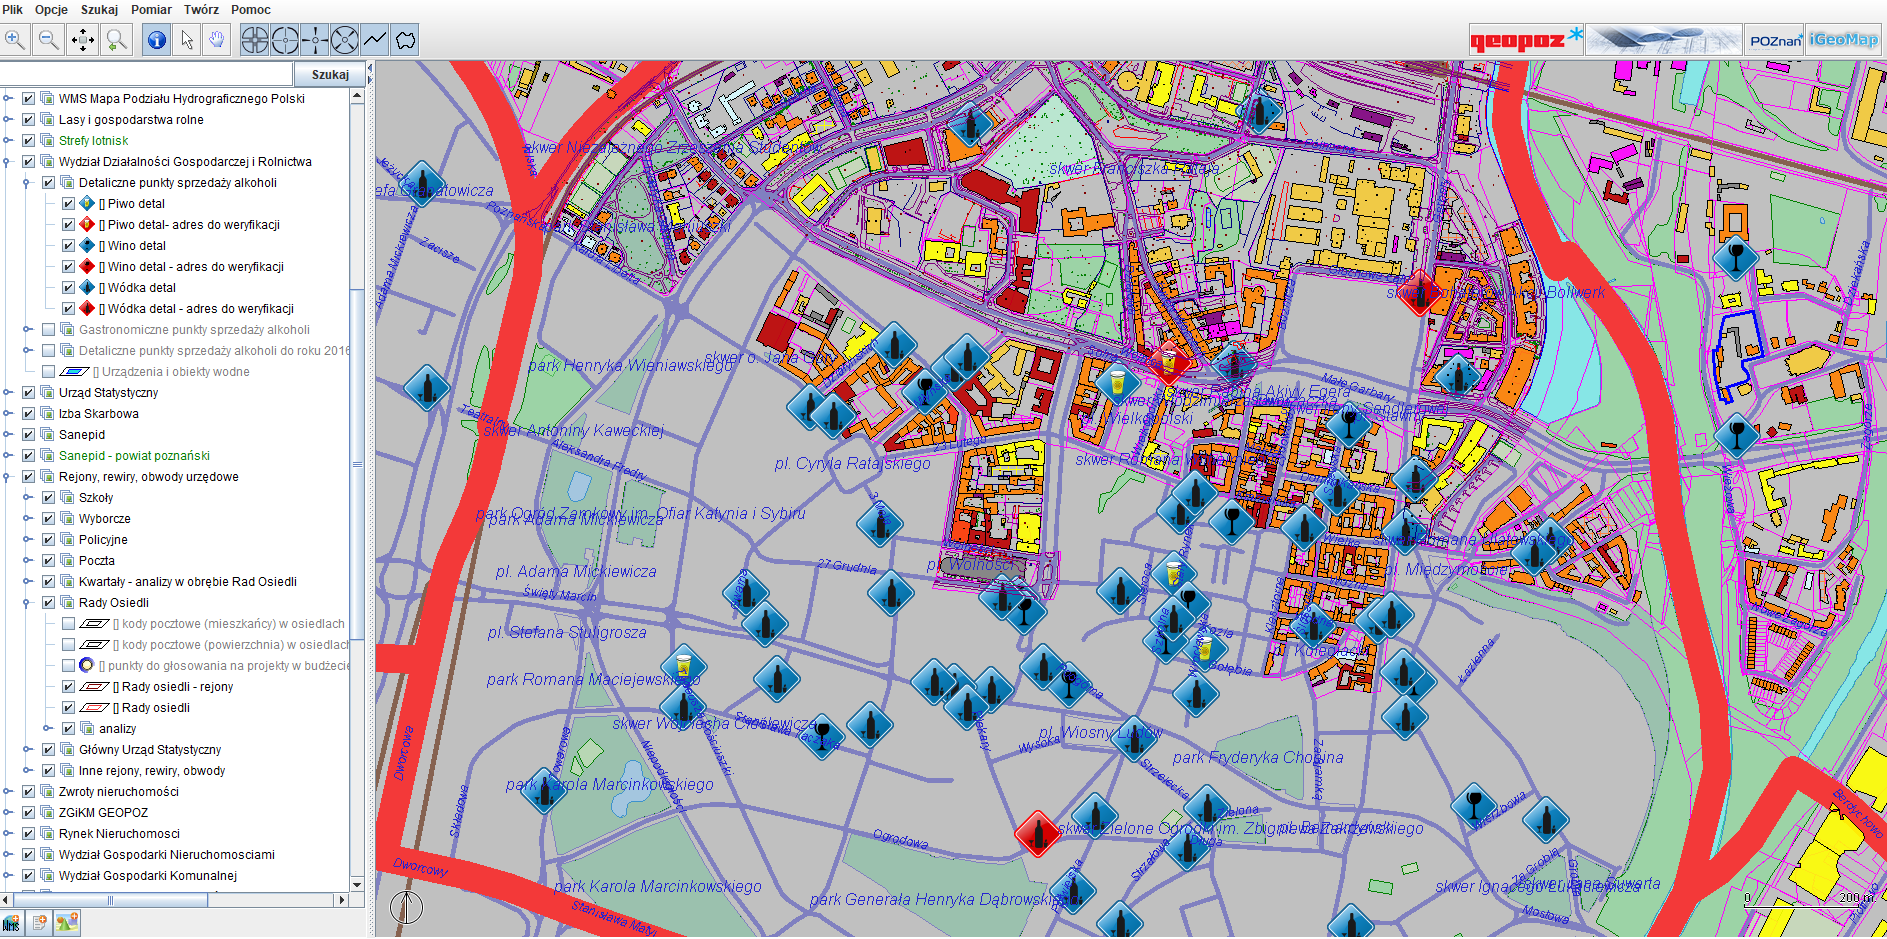Click the add WMS layer icon

coord(11,923)
